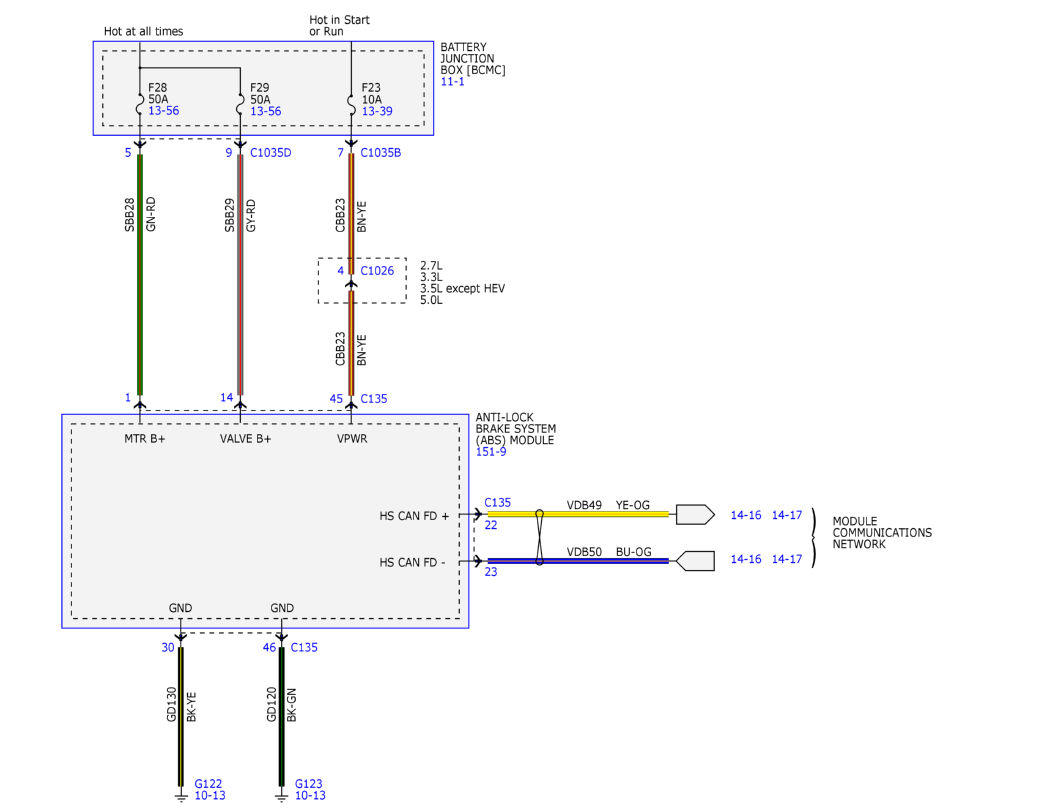Click the arrow connector on the BU-OG wire
1050x811 pixels.
[x=695, y=561]
